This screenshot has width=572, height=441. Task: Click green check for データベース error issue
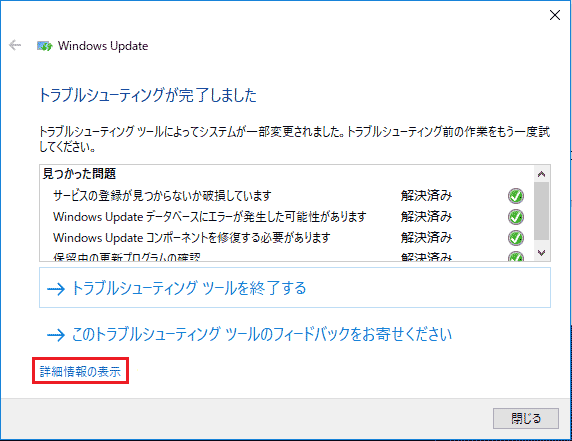pyautogui.click(x=516, y=217)
